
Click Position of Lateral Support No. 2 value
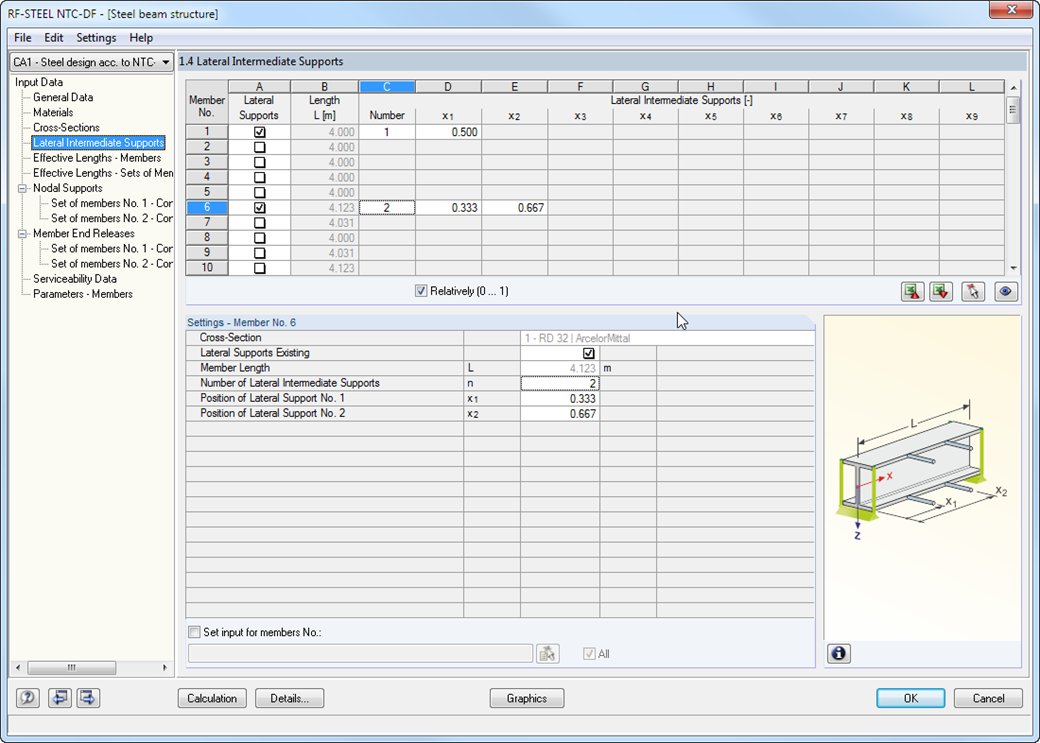pos(560,414)
